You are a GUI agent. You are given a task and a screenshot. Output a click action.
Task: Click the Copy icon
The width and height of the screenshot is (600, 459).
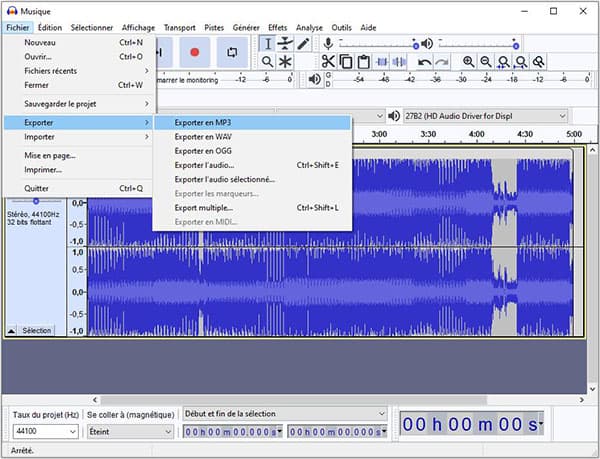(x=346, y=62)
